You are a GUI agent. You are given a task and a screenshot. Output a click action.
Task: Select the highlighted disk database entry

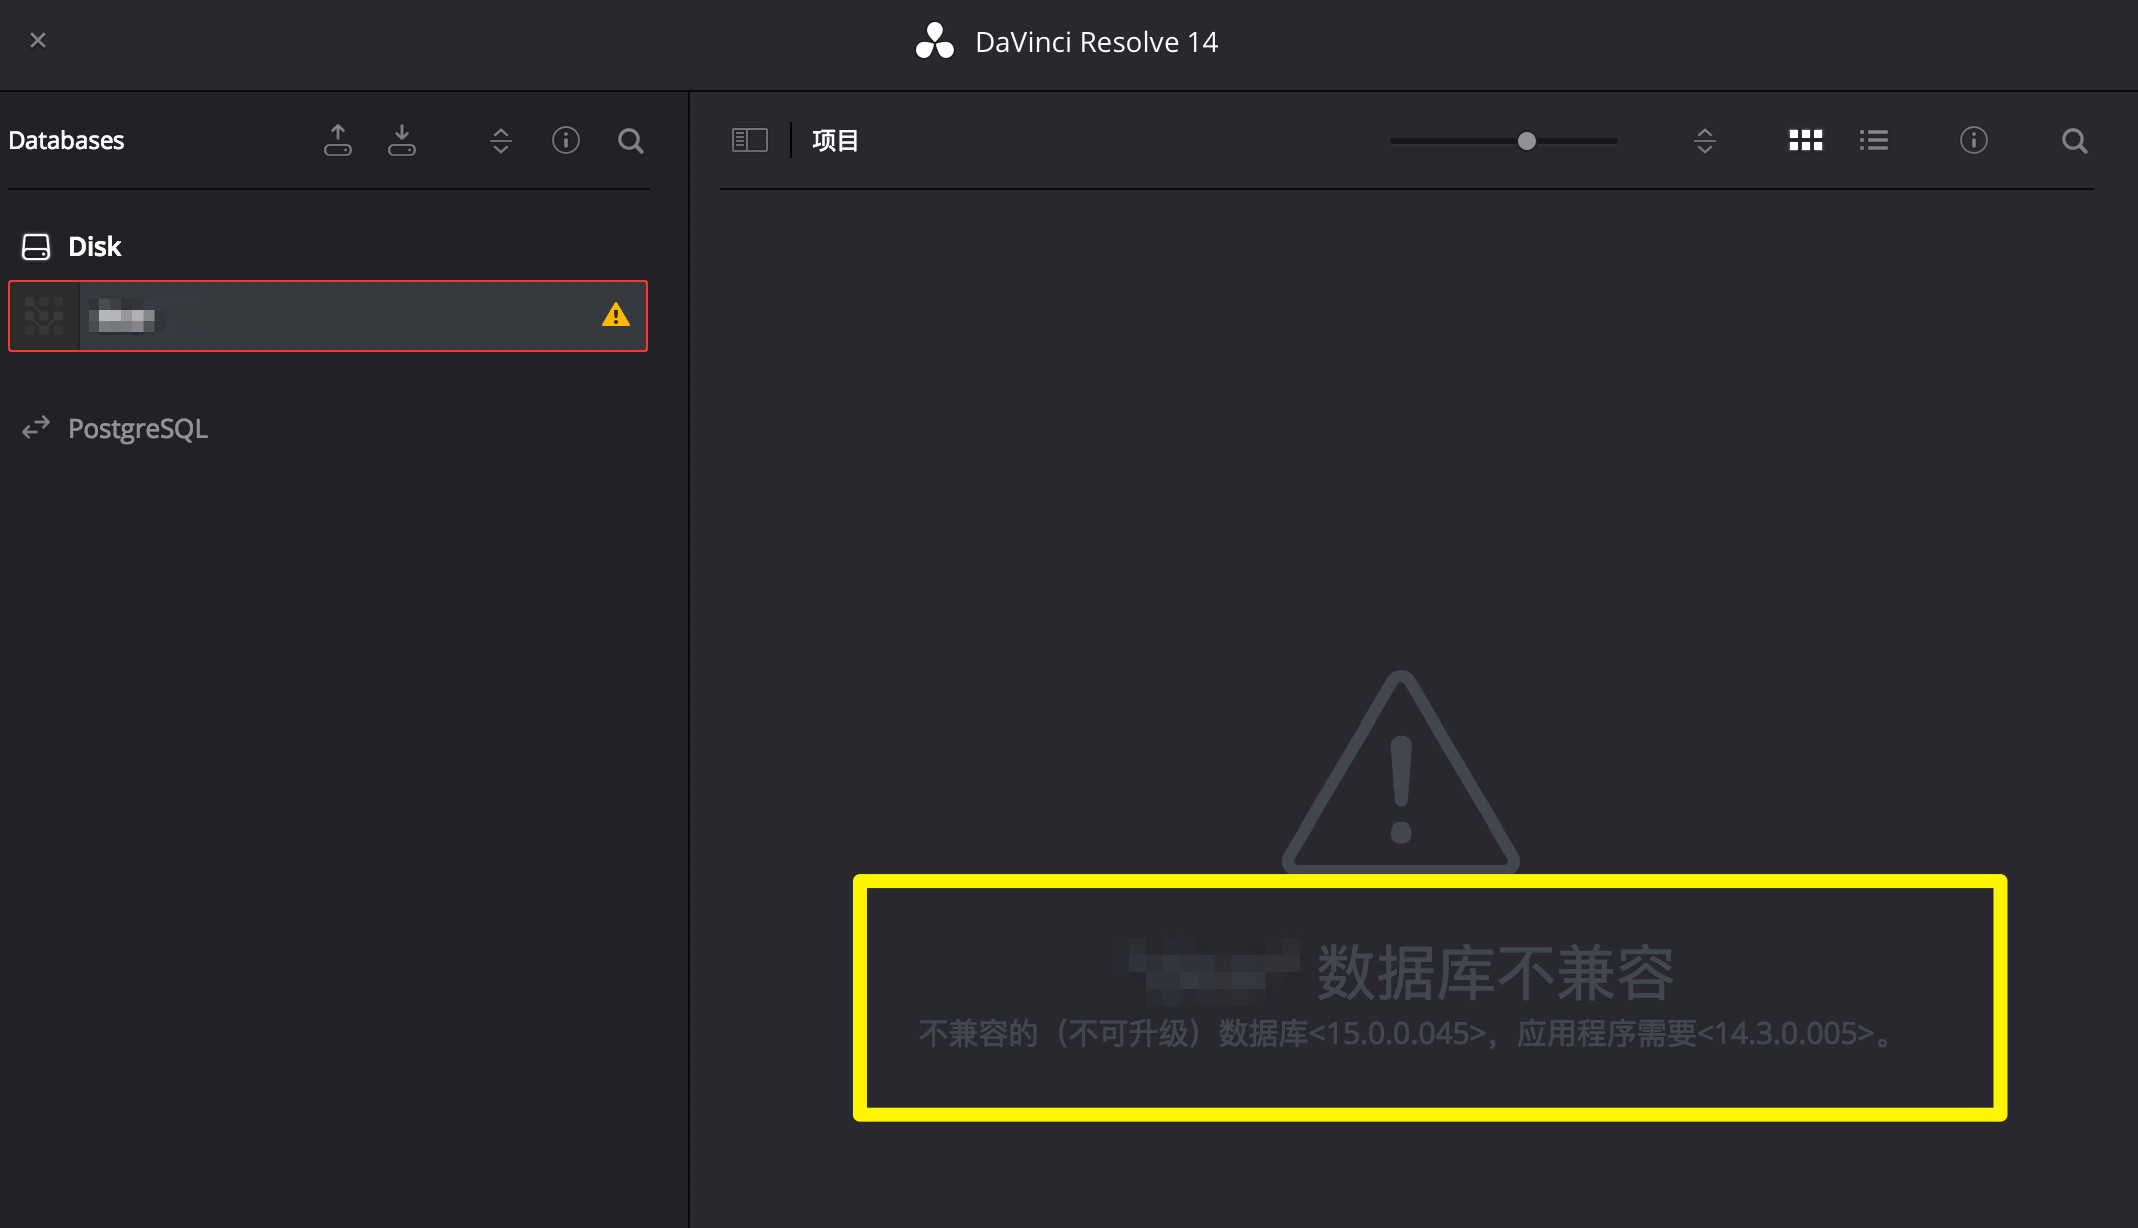[328, 316]
